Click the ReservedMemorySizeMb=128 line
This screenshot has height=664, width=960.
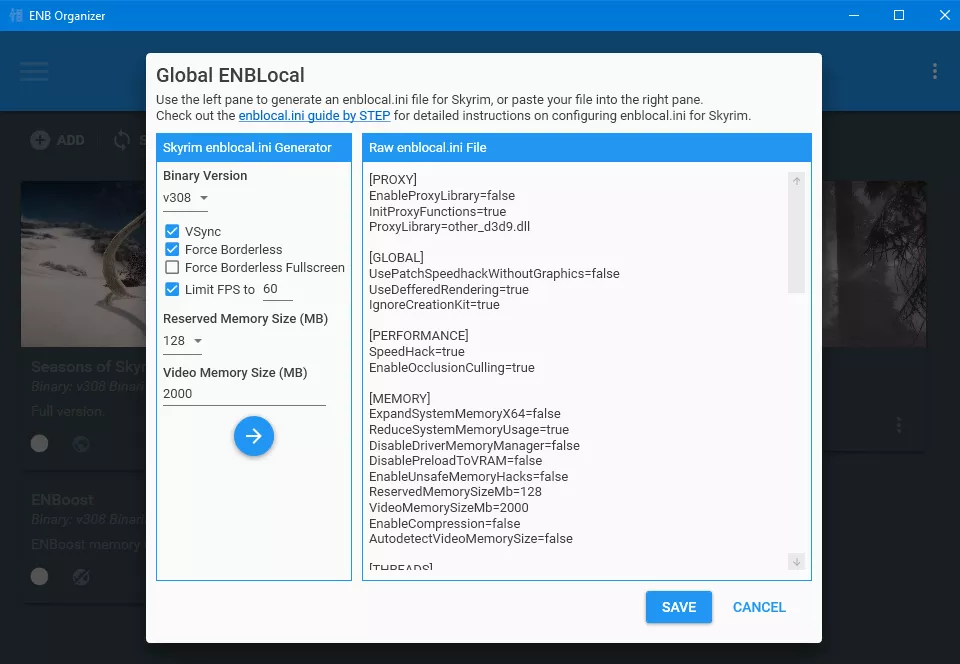coord(455,492)
